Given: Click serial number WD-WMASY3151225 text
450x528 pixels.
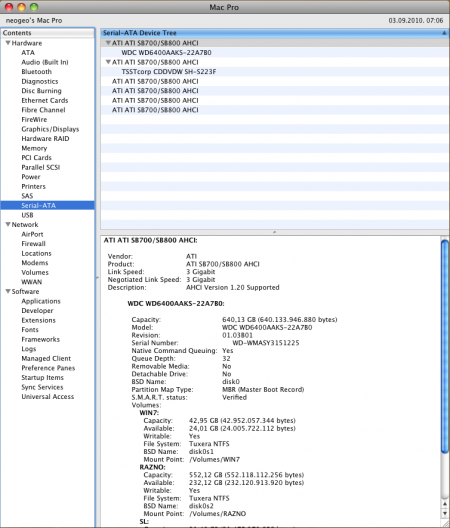Looking at the screenshot, I should [266, 343].
